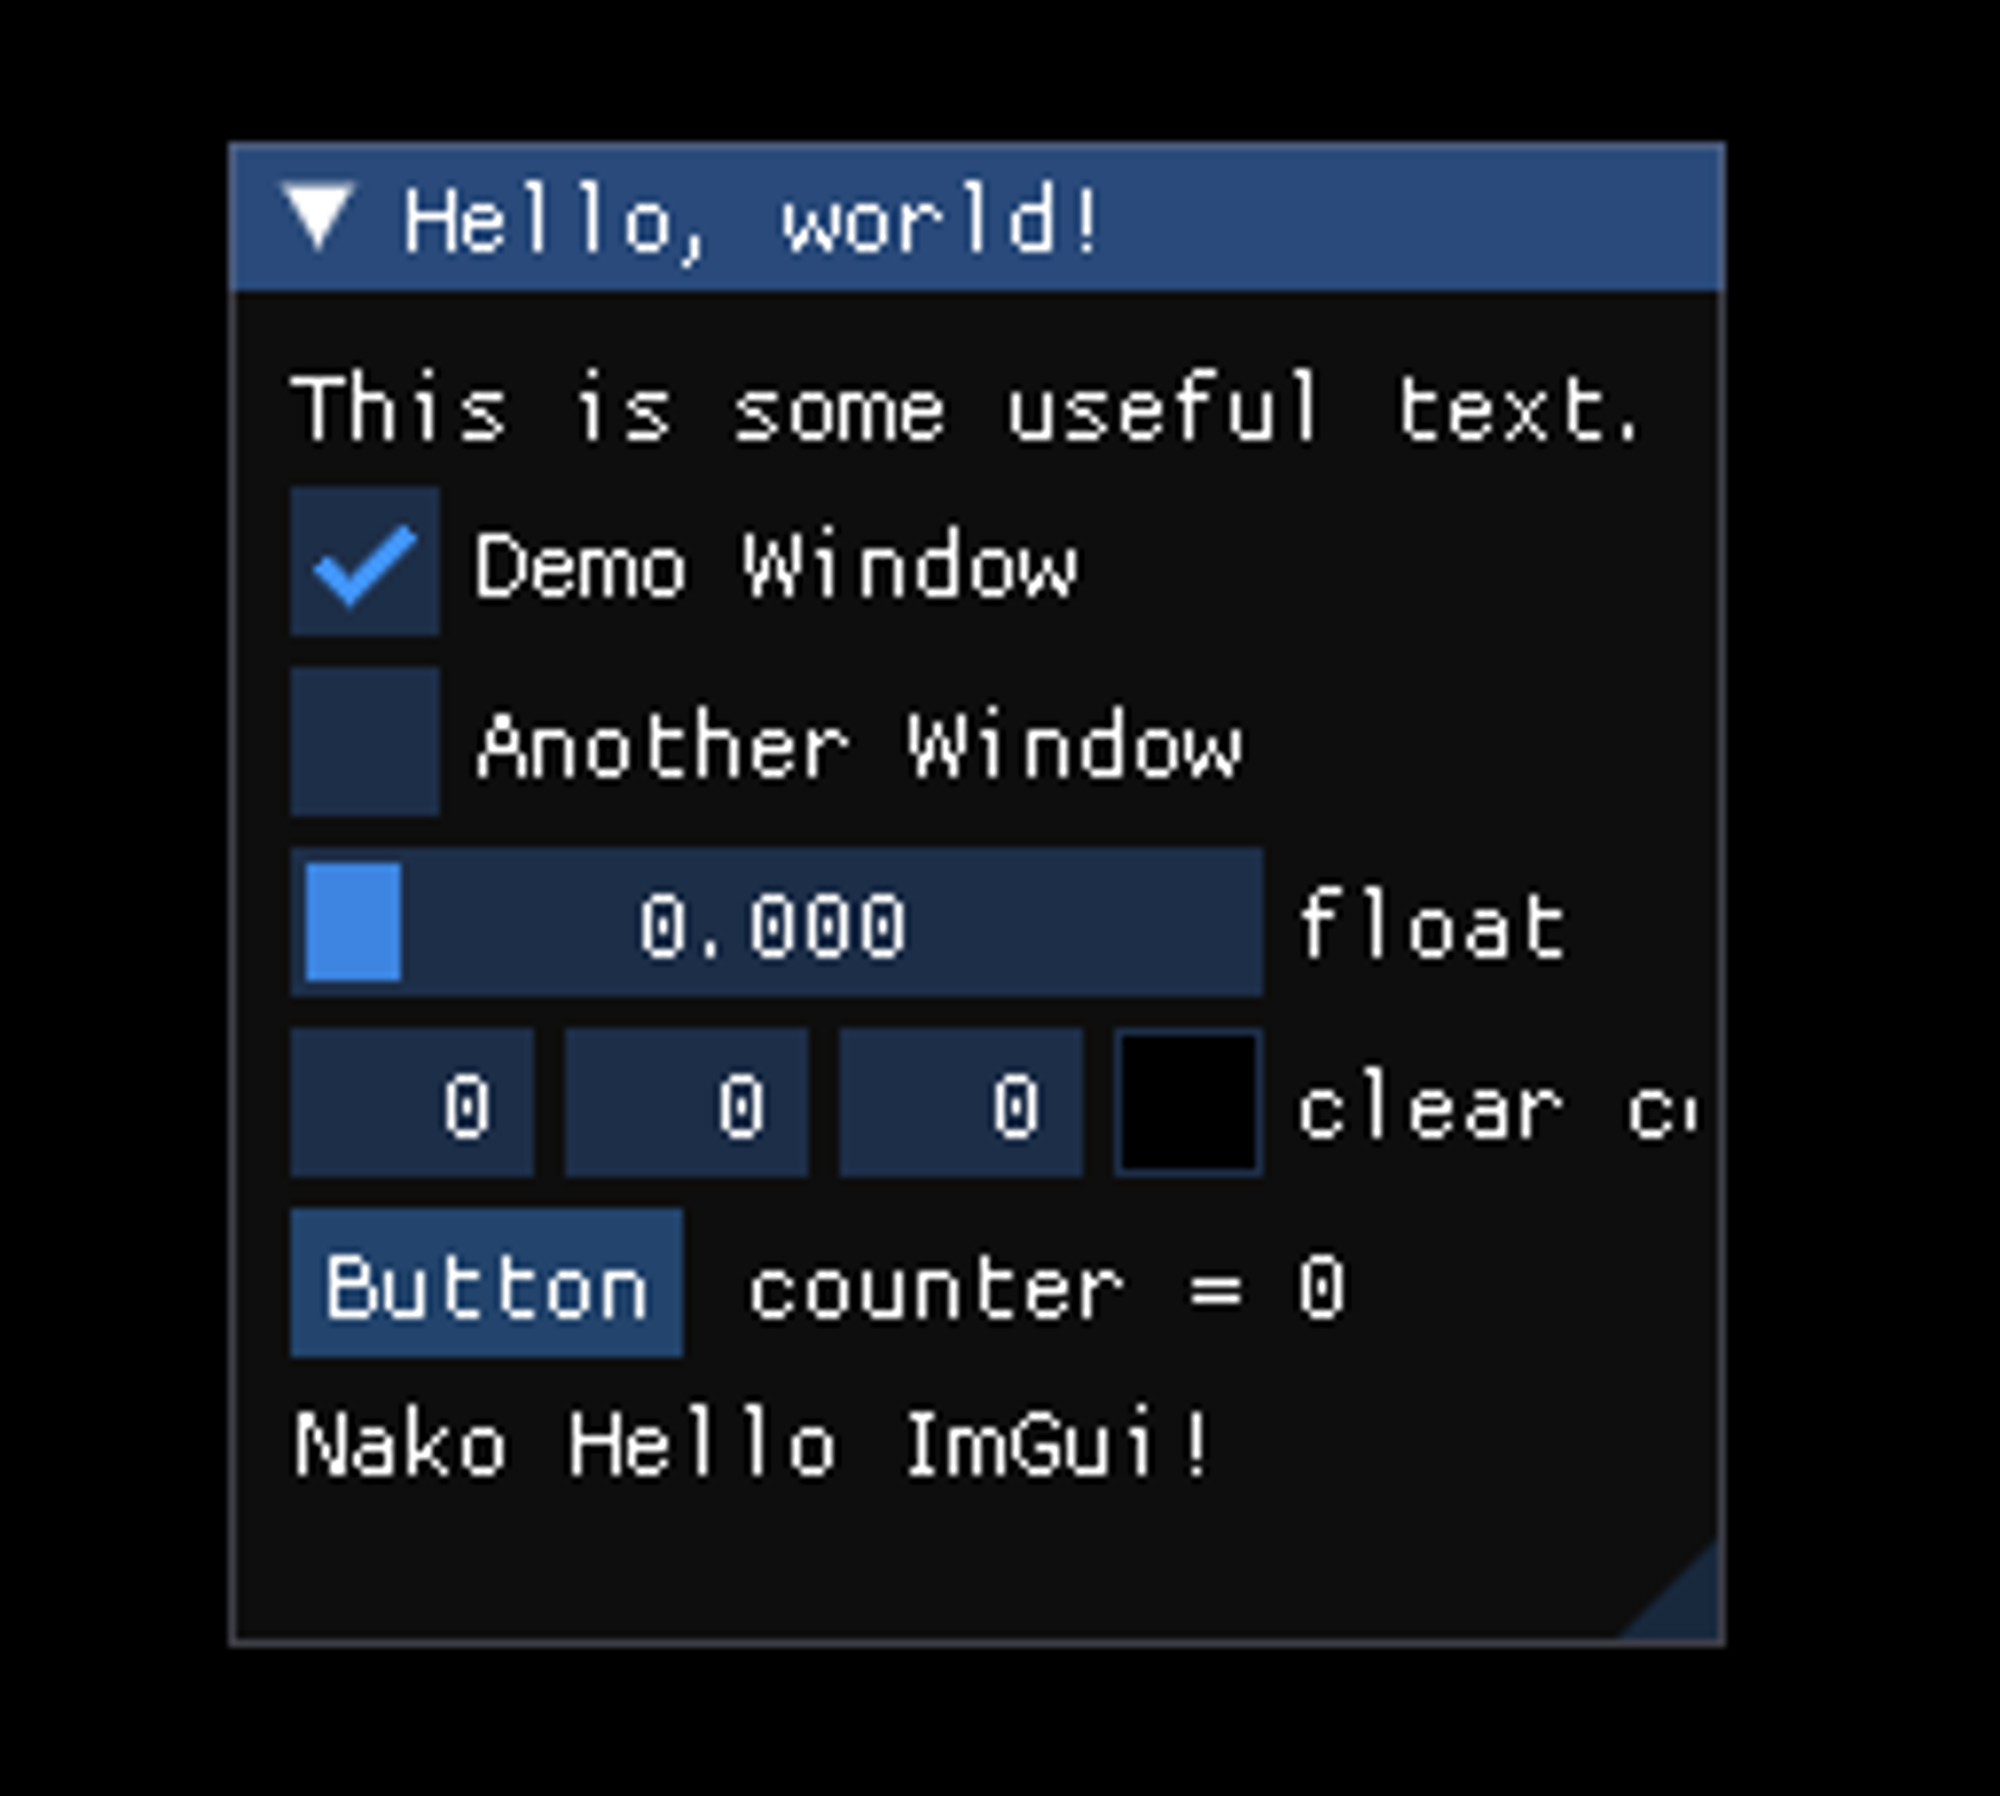Click the first clear color value field
The width and height of the screenshot is (2000, 1796).
click(412, 1104)
